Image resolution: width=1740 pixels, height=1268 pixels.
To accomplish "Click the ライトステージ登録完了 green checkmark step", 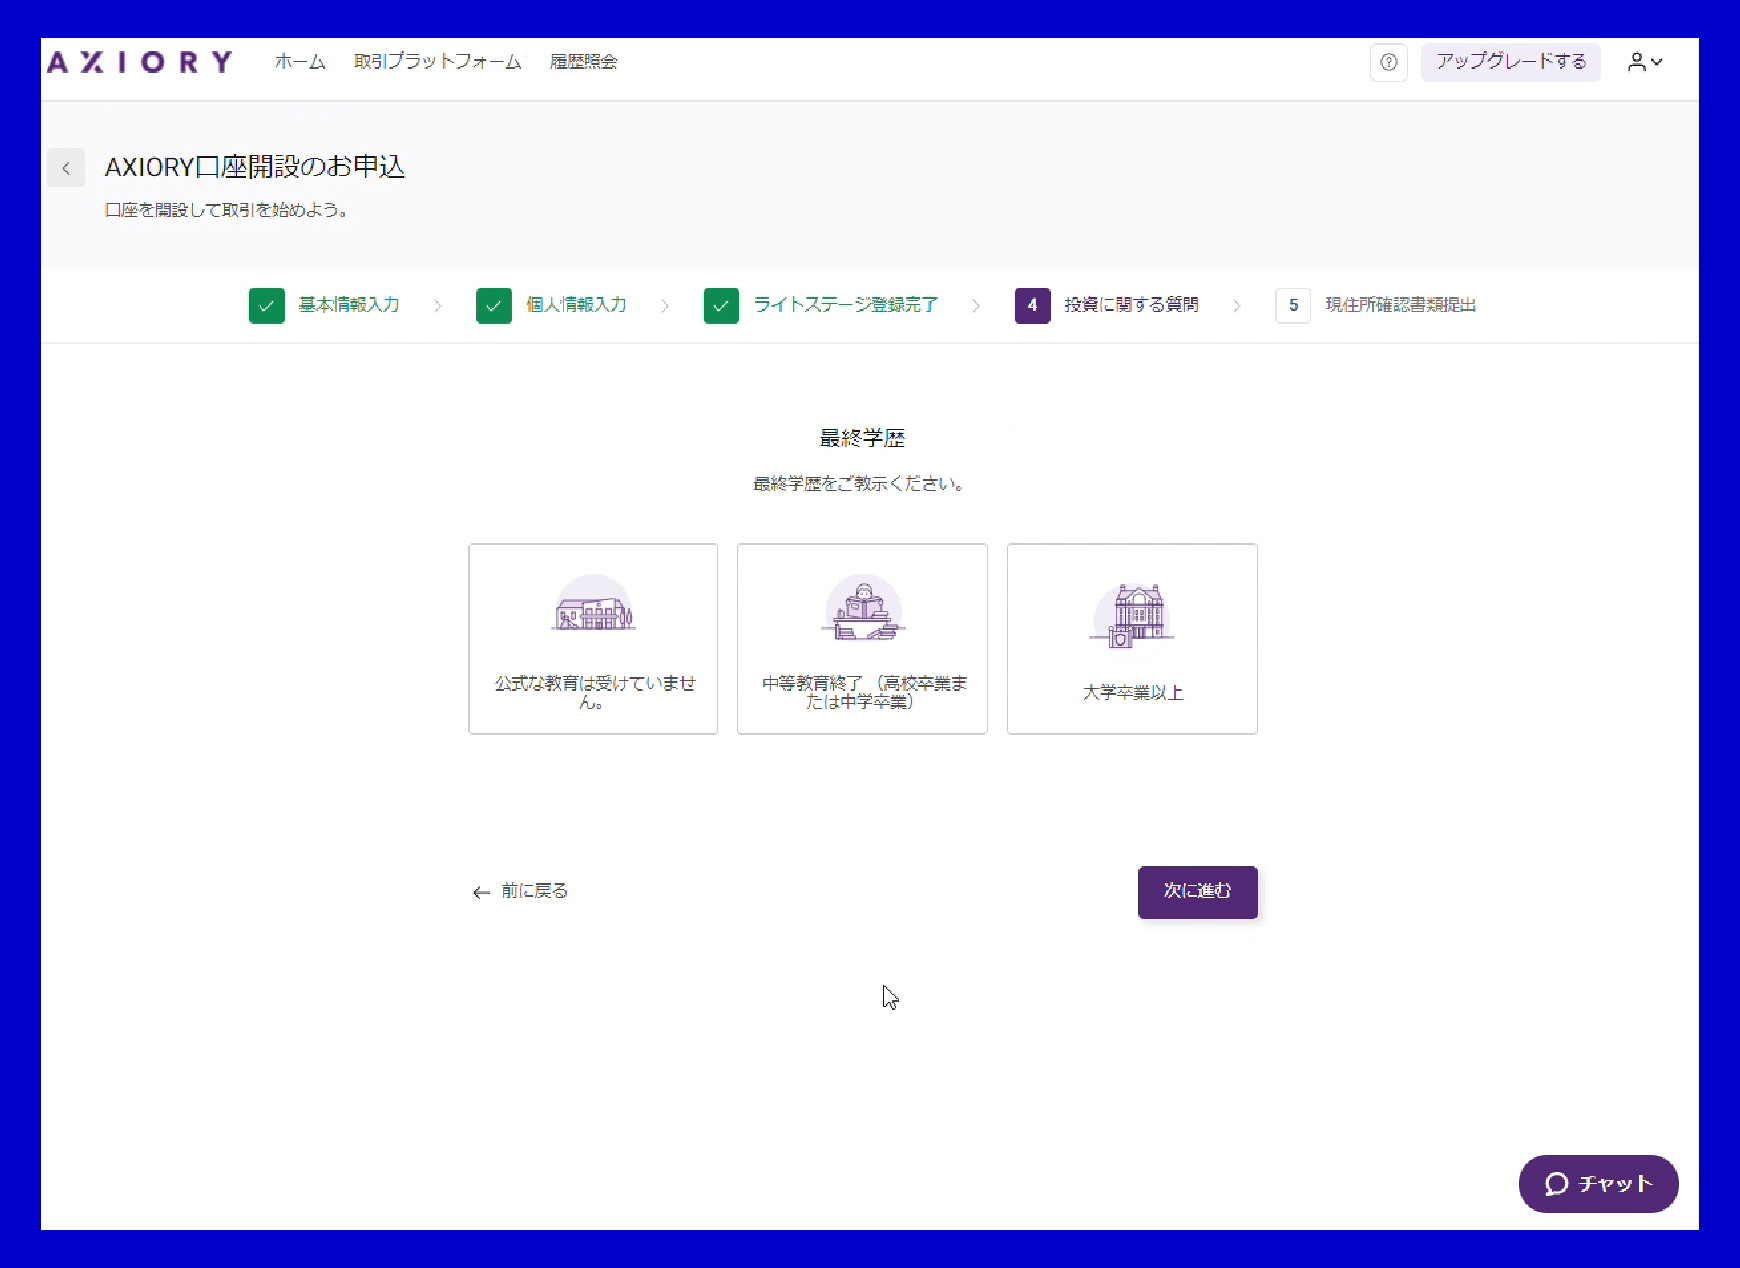I will tap(721, 306).
